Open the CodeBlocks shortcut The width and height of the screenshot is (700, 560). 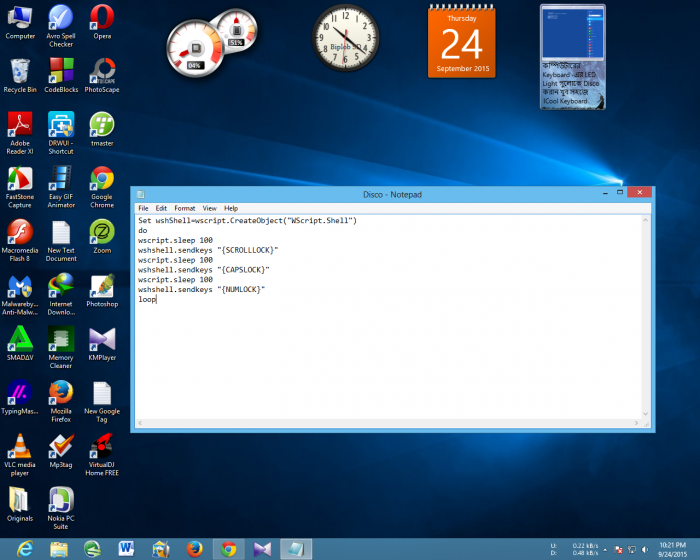point(61,76)
